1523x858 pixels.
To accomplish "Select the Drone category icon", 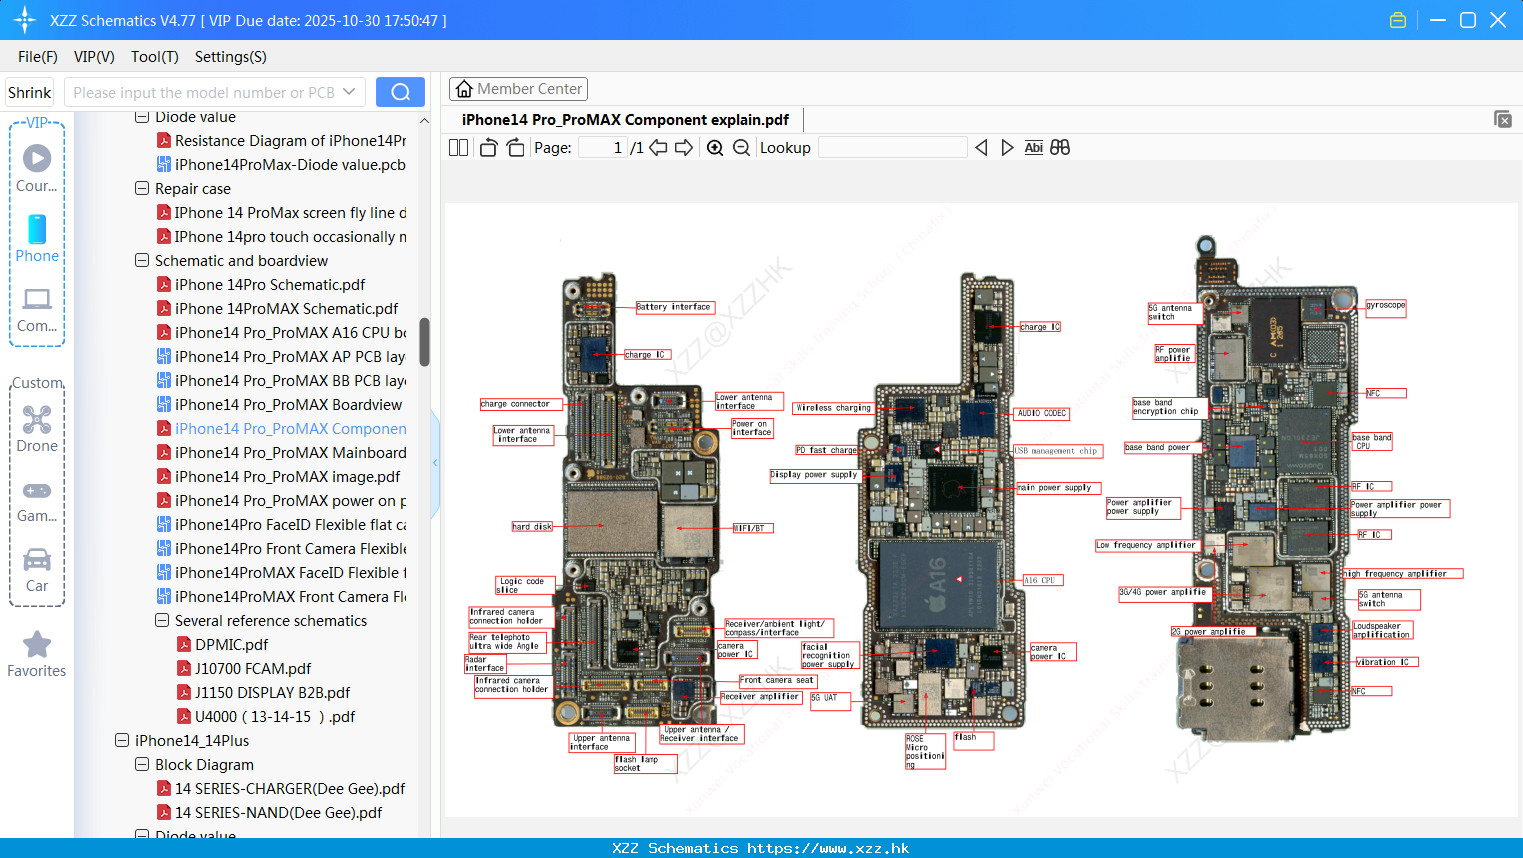I will (x=37, y=428).
